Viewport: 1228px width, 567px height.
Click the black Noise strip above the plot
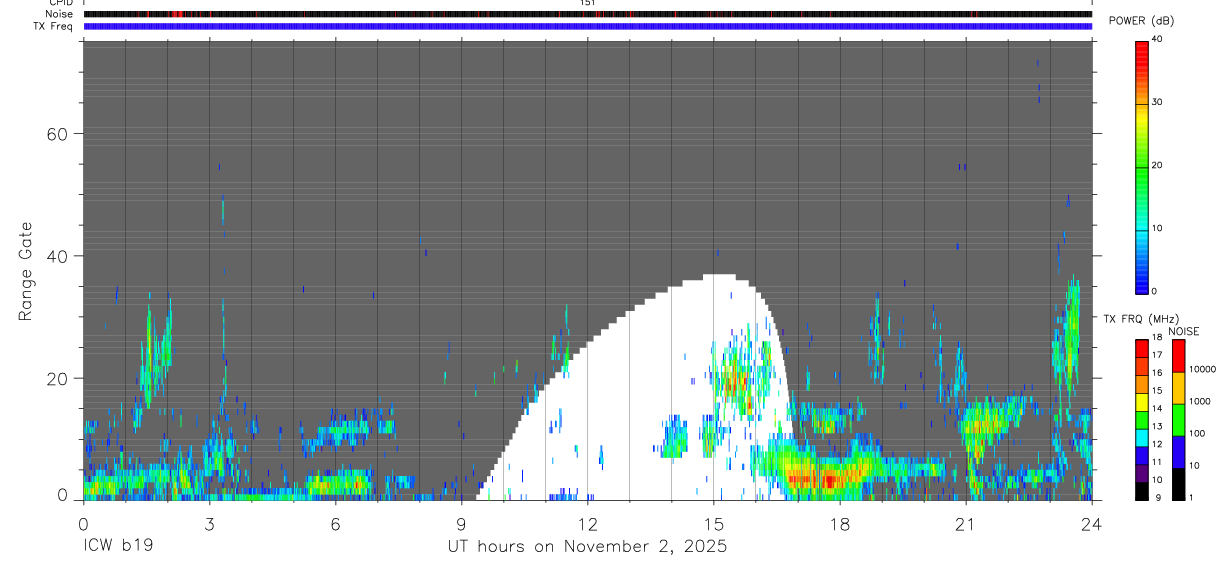(x=587, y=14)
